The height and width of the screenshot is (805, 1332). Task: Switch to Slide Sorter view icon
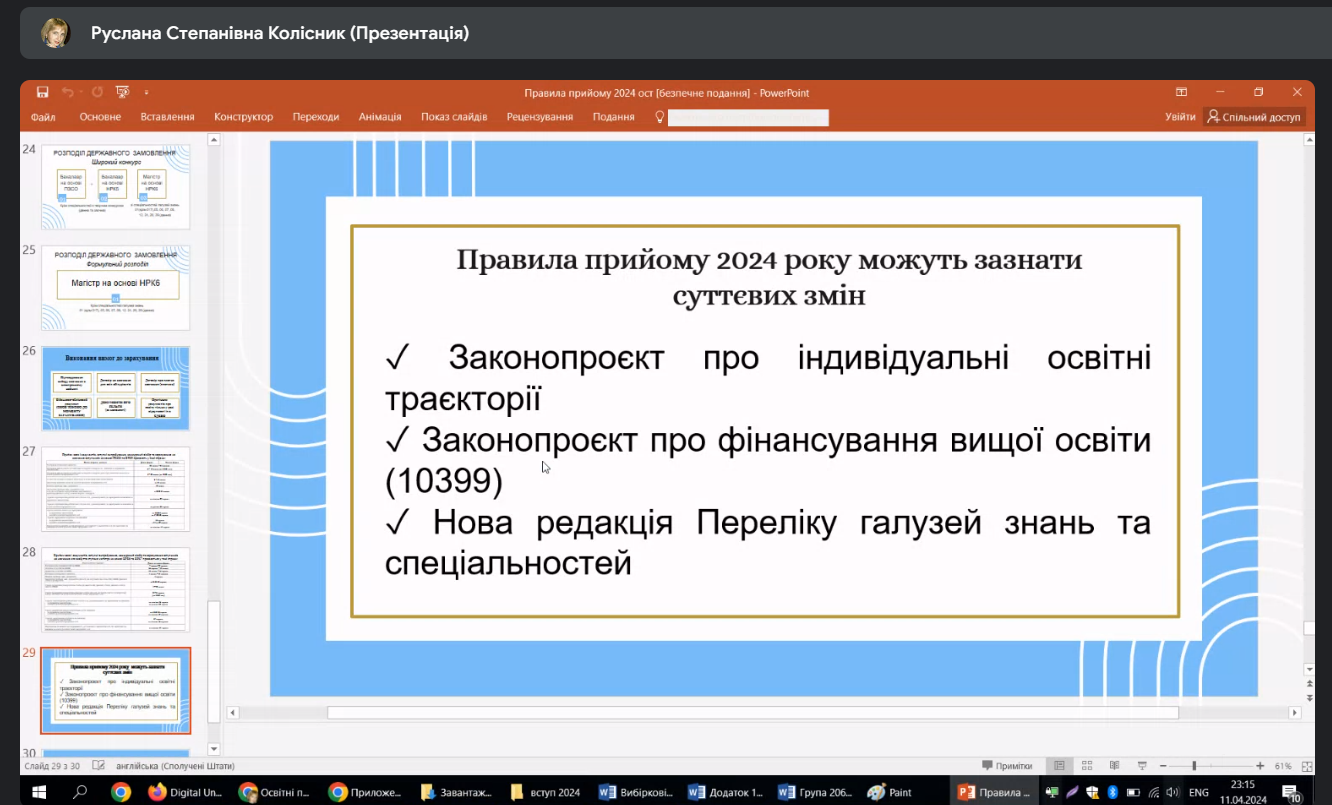click(x=1087, y=766)
